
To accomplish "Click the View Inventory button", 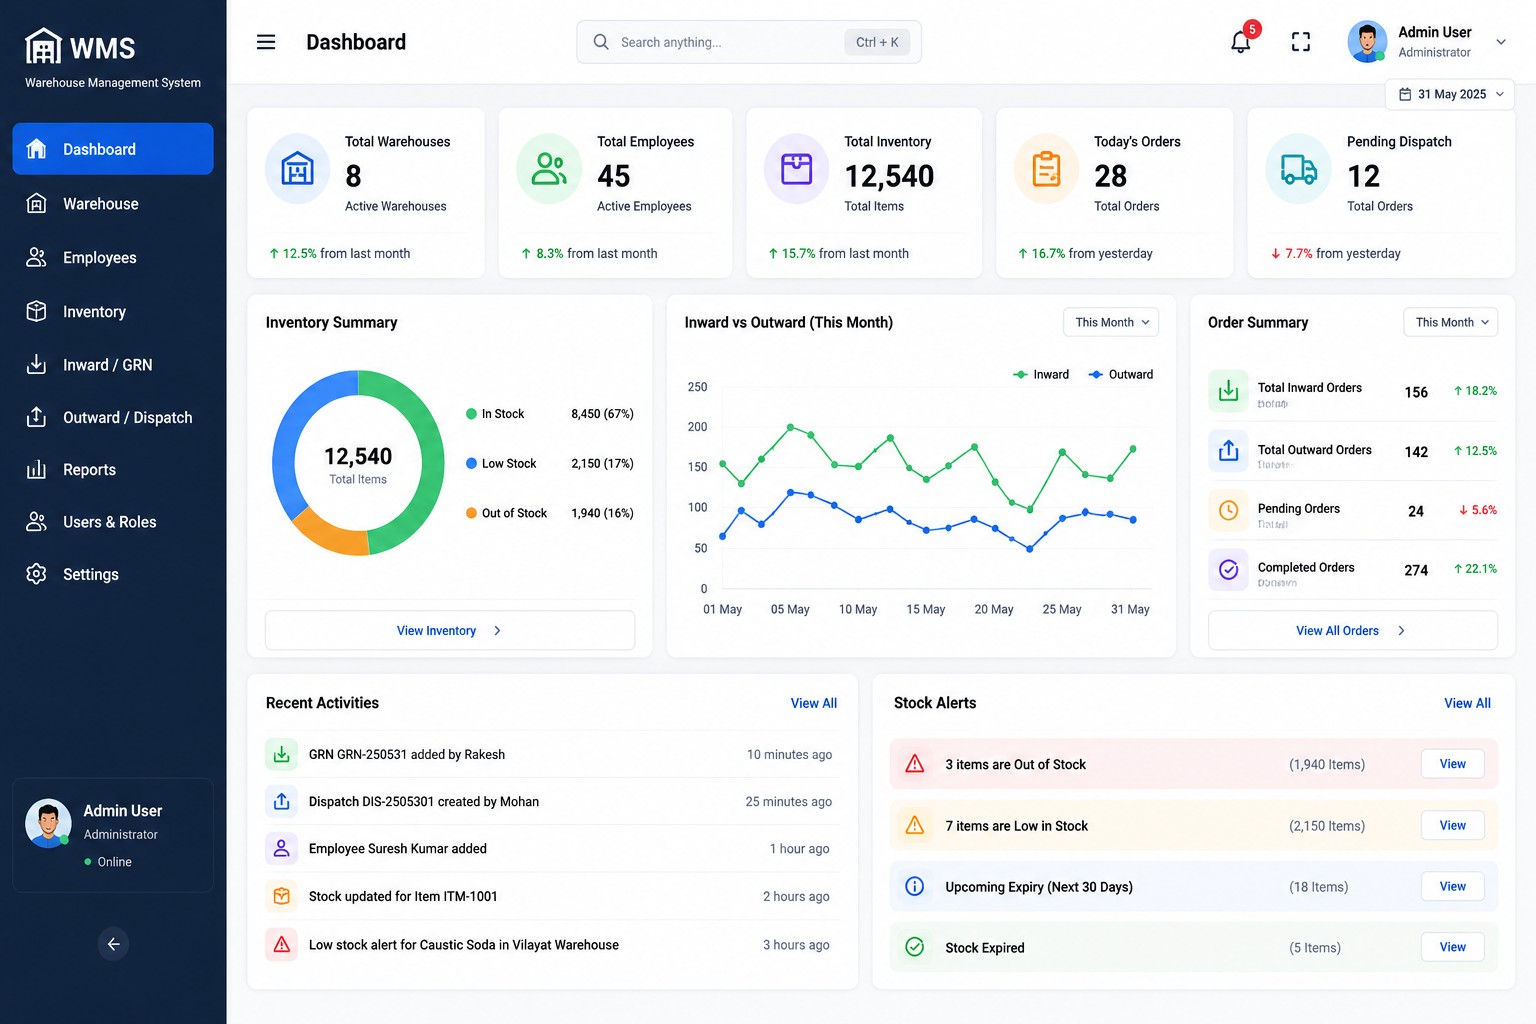I will (x=450, y=631).
